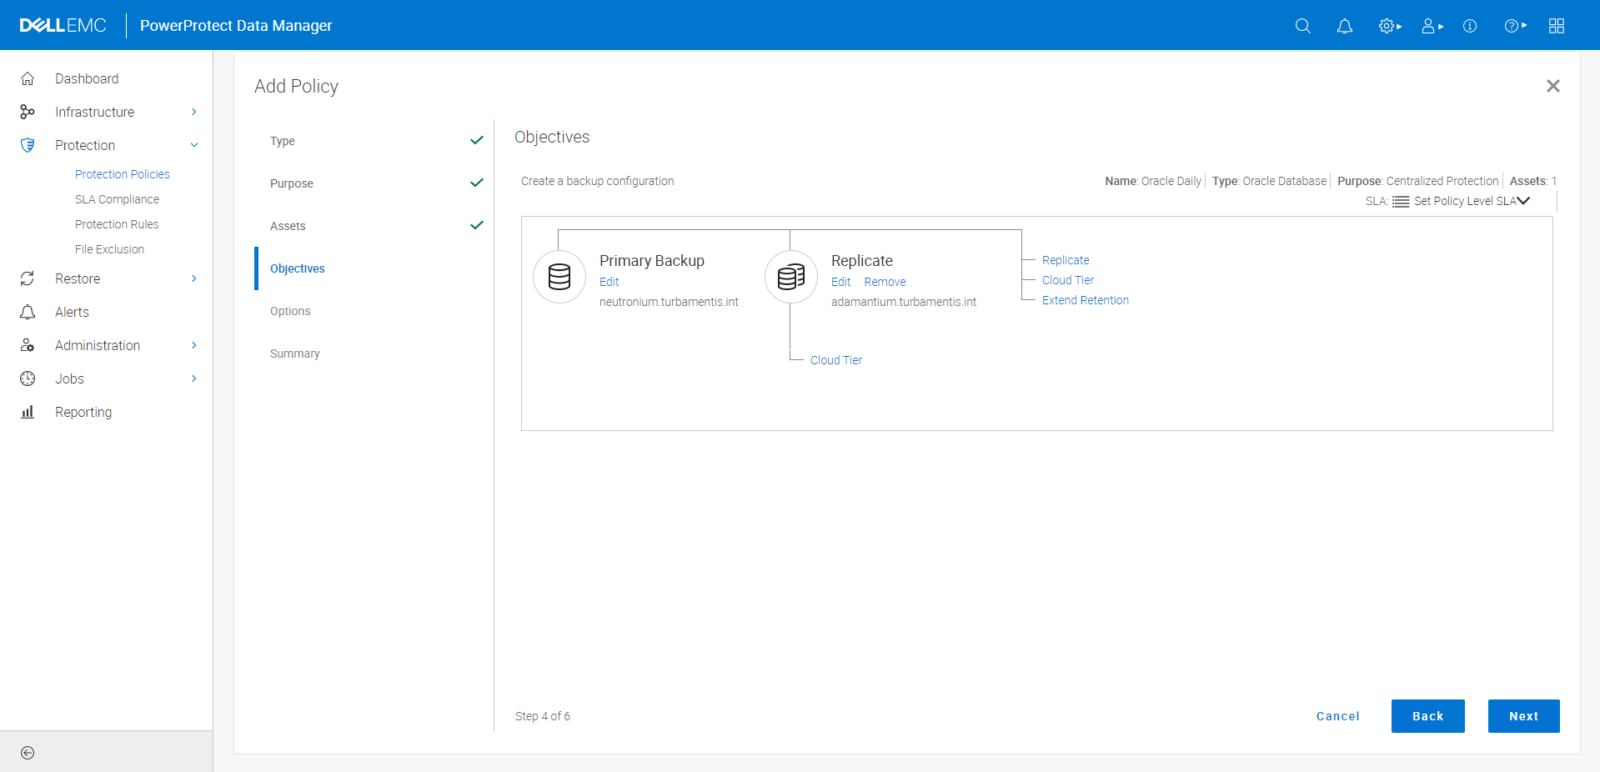Click the Administration sidebar icon

pyautogui.click(x=28, y=345)
